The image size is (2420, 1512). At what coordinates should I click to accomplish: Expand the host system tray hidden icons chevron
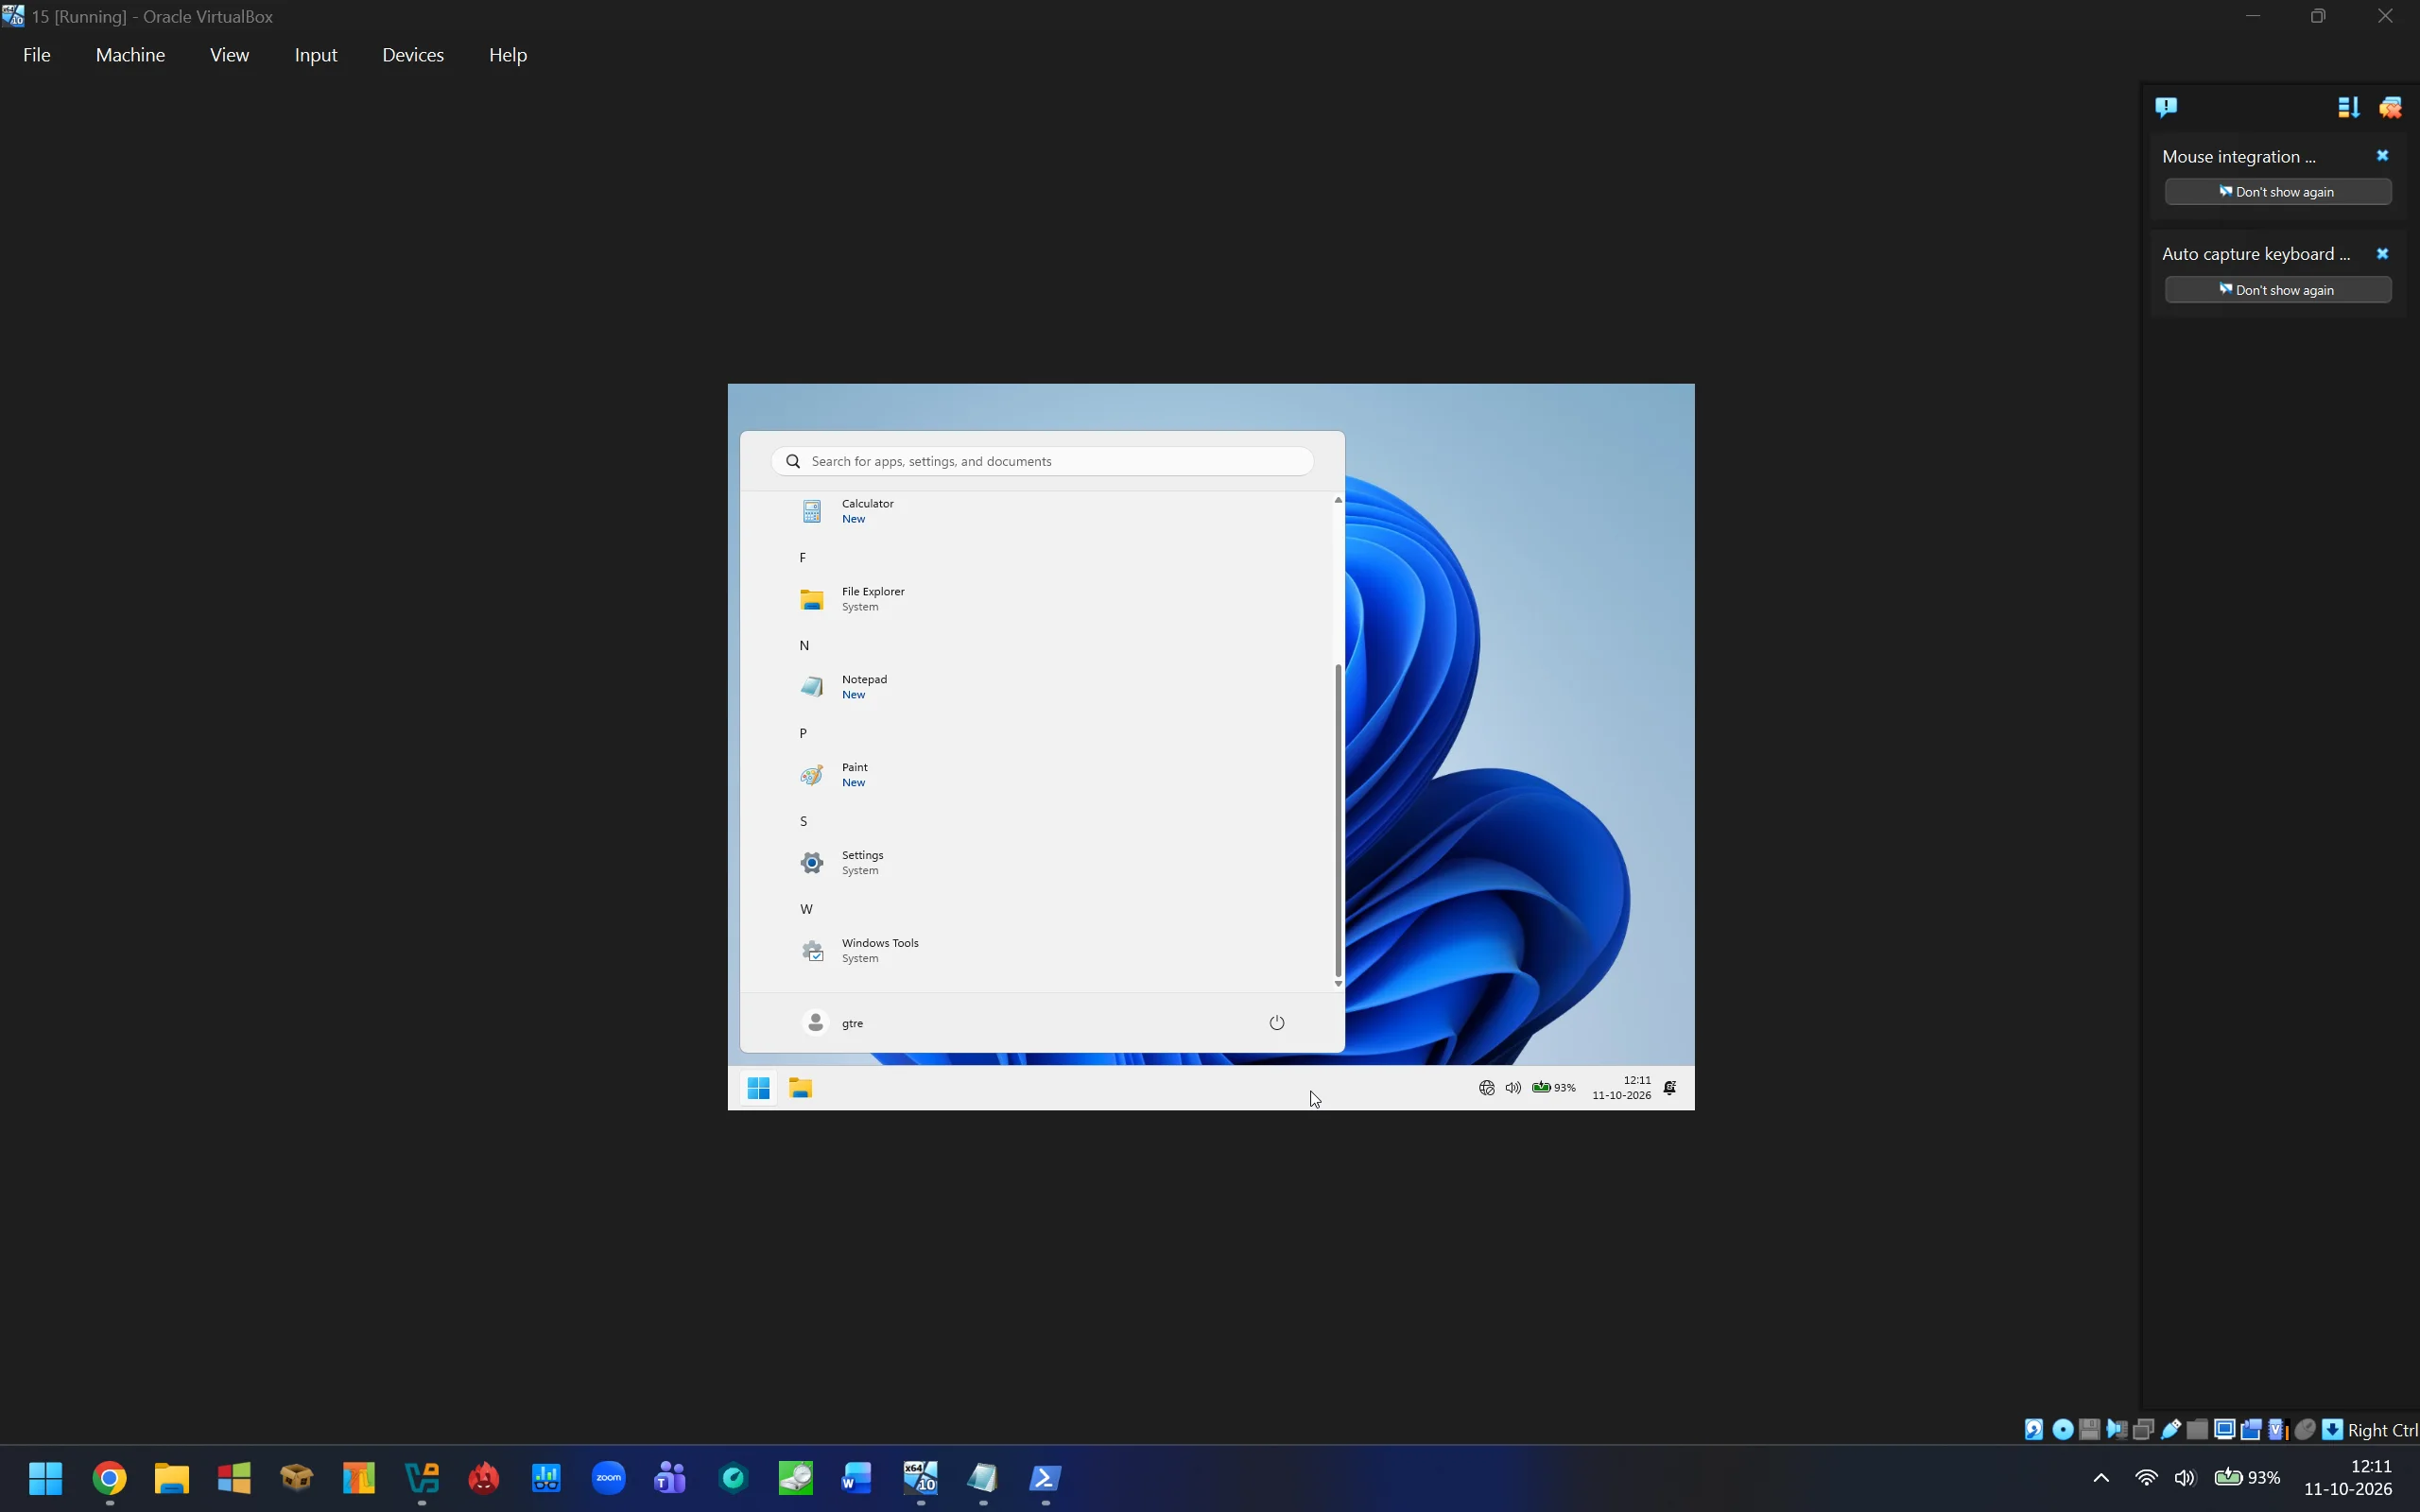pyautogui.click(x=2101, y=1478)
